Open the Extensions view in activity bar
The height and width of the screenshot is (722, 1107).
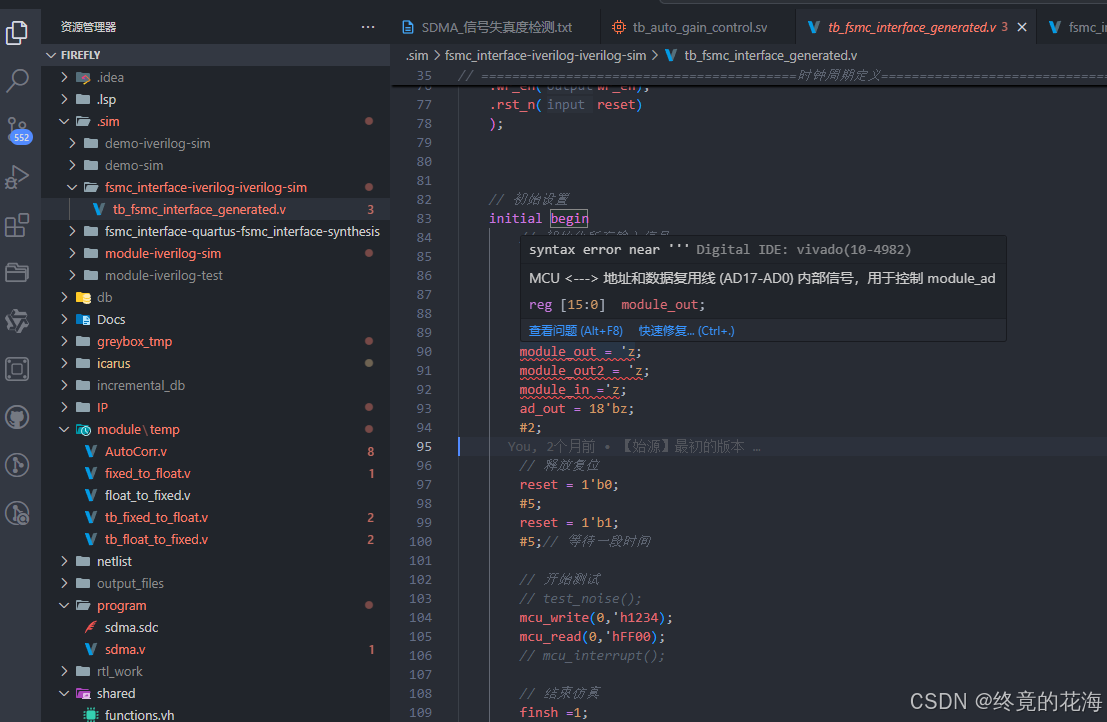point(17,225)
